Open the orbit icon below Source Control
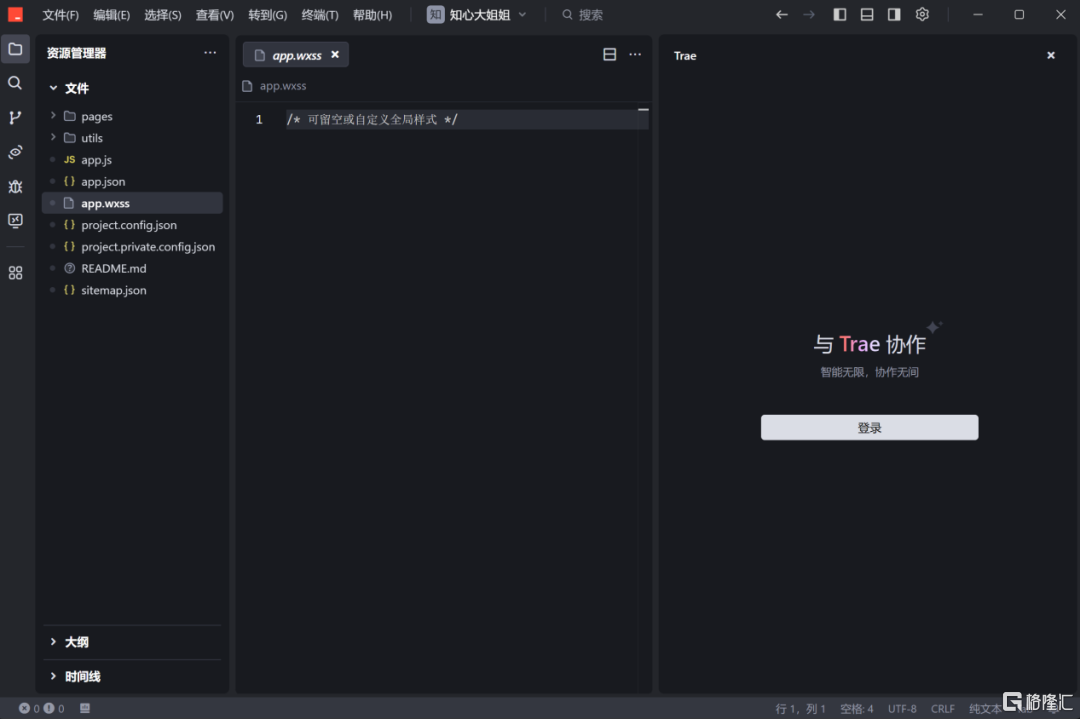Viewport: 1080px width, 719px height. pos(15,152)
